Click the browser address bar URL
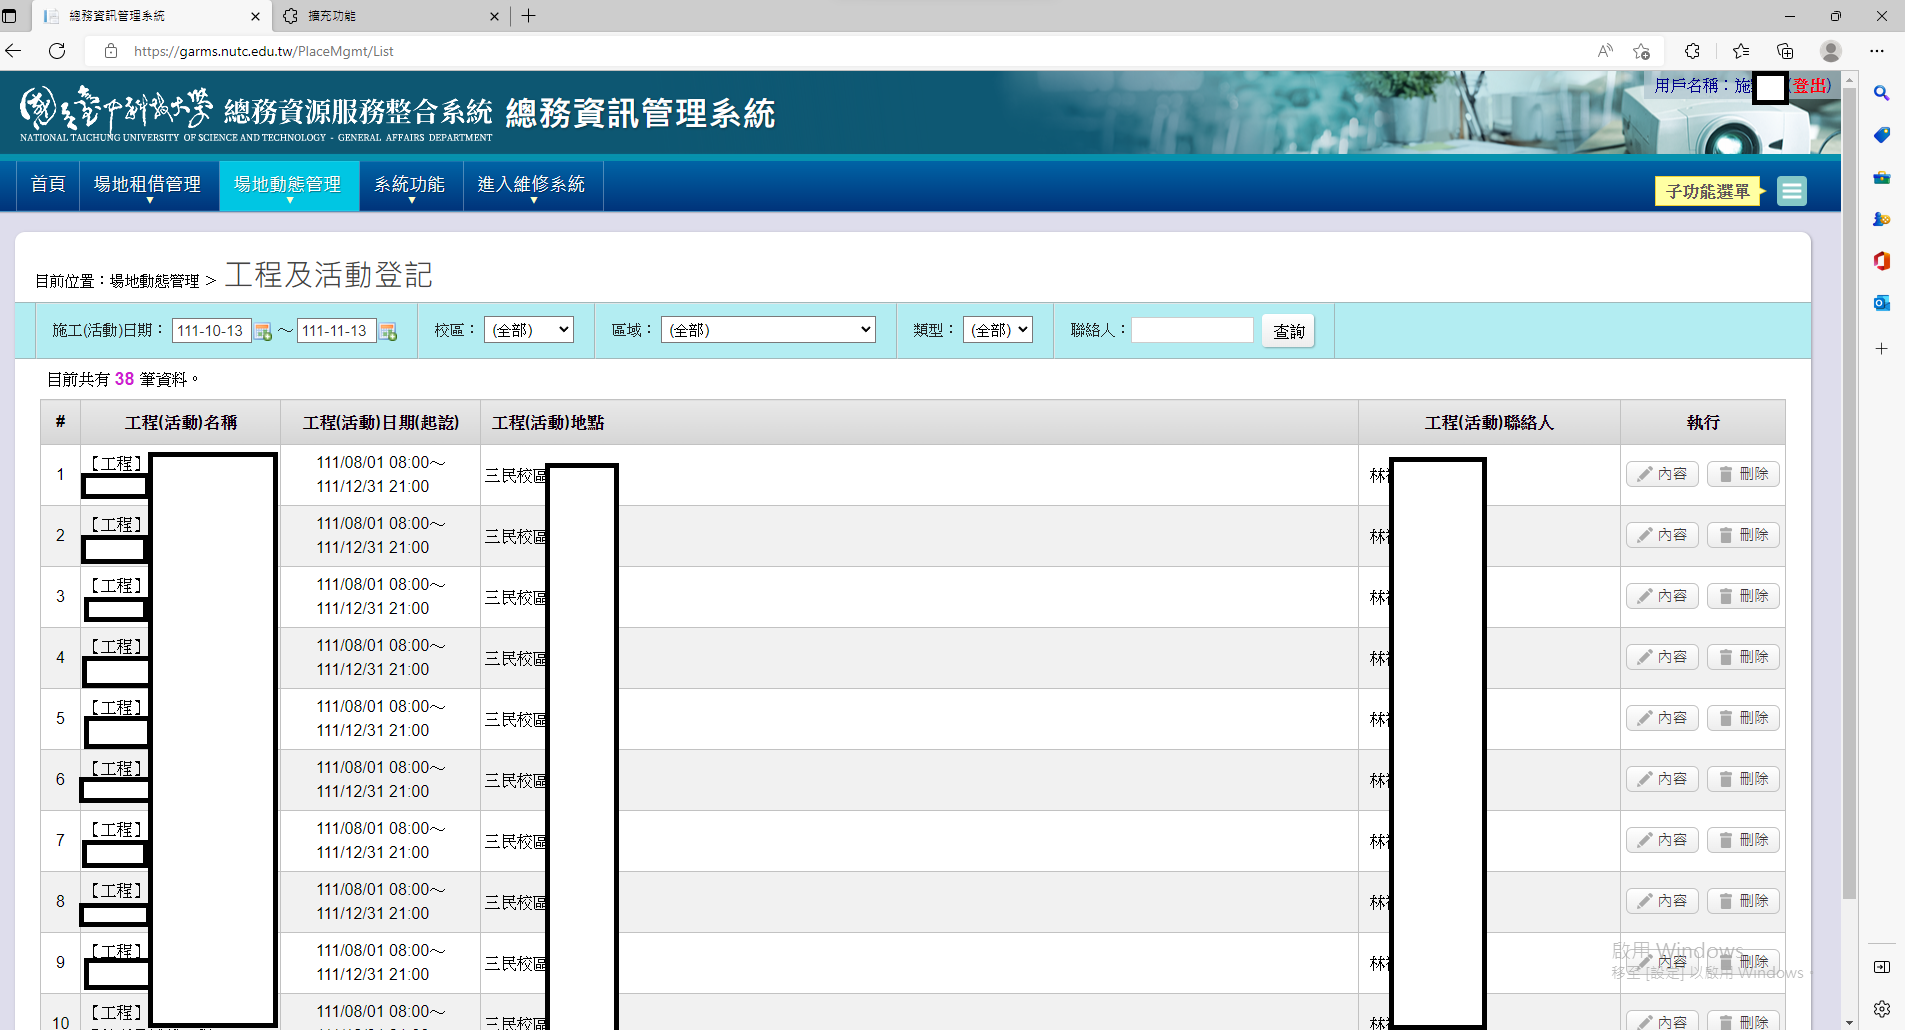The image size is (1905, 1030). 264,51
